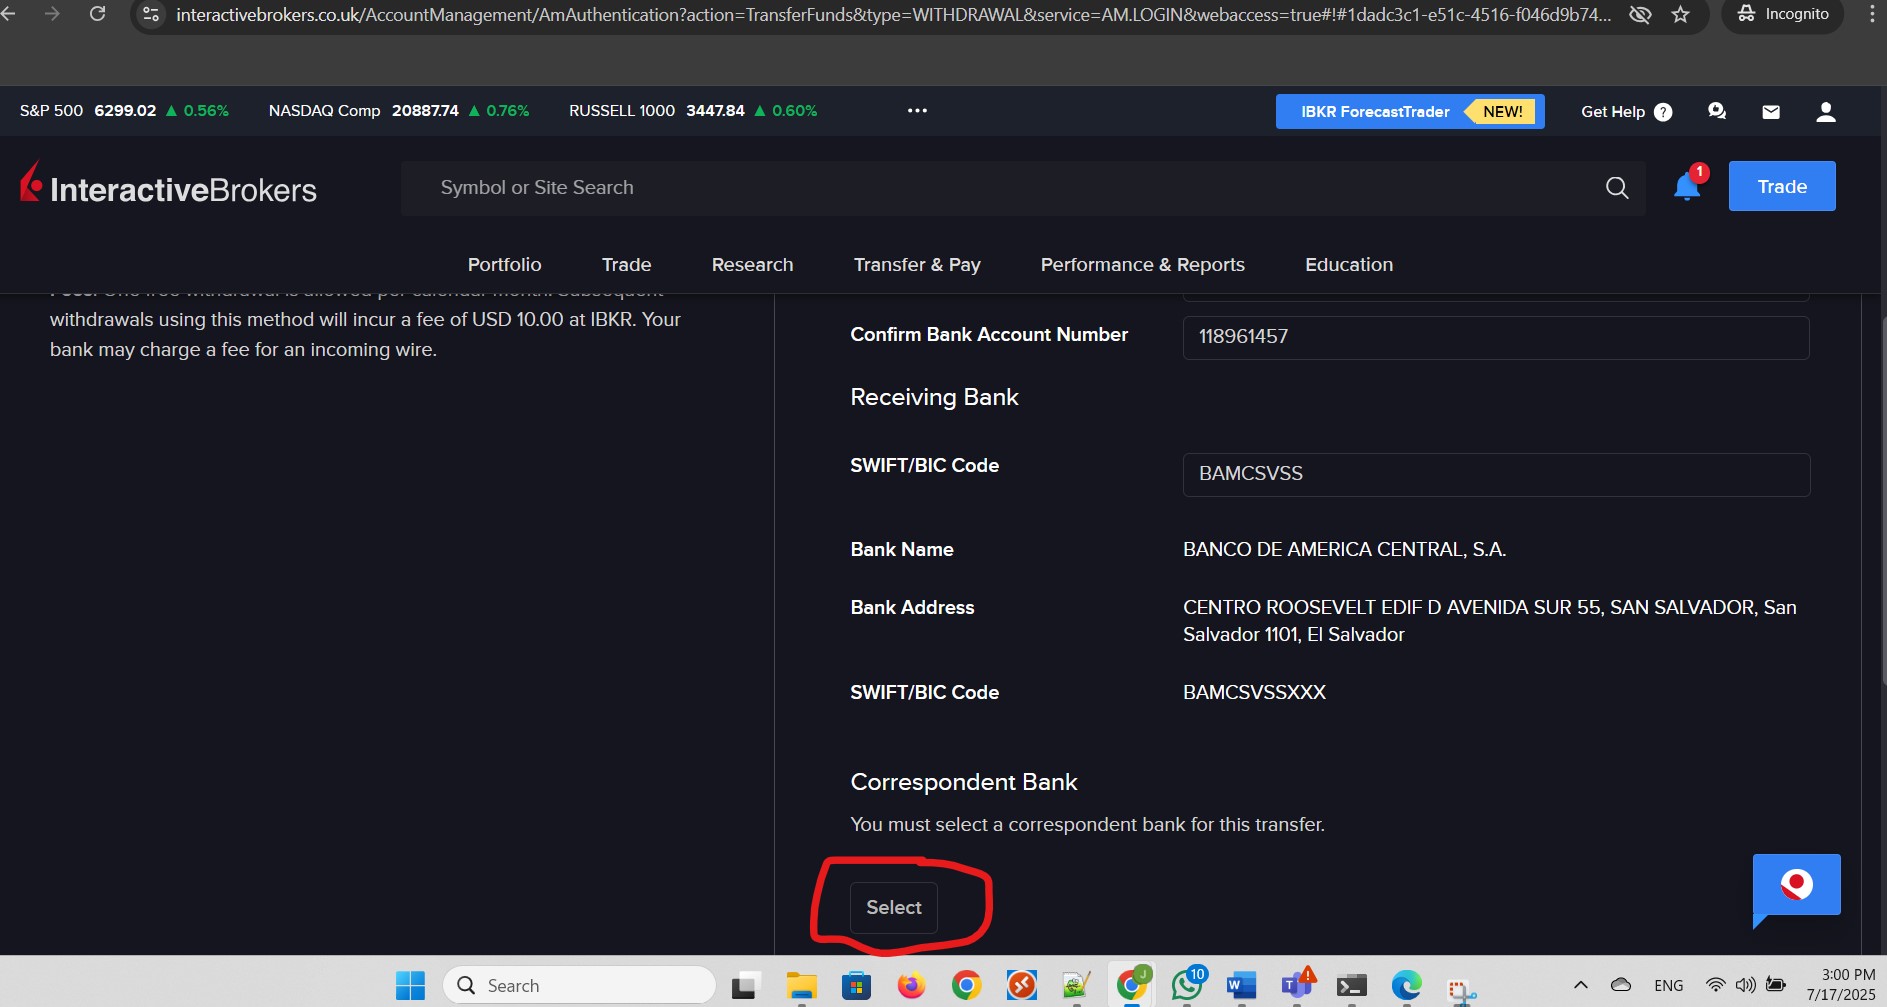This screenshot has height=1007, width=1887.
Task: Open the terminal app from the taskbar
Action: point(1351,985)
